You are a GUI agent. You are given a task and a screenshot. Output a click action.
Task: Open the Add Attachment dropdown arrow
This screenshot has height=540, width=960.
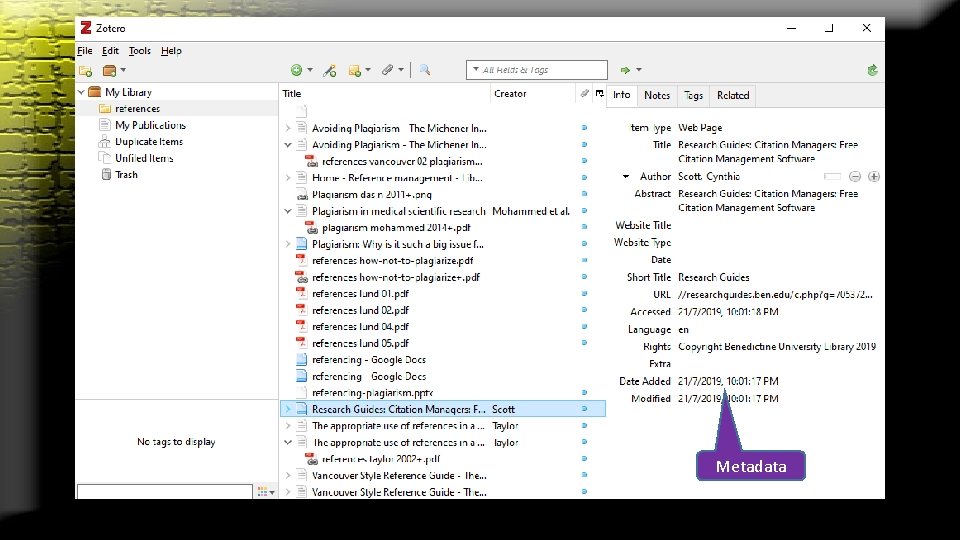tap(401, 70)
